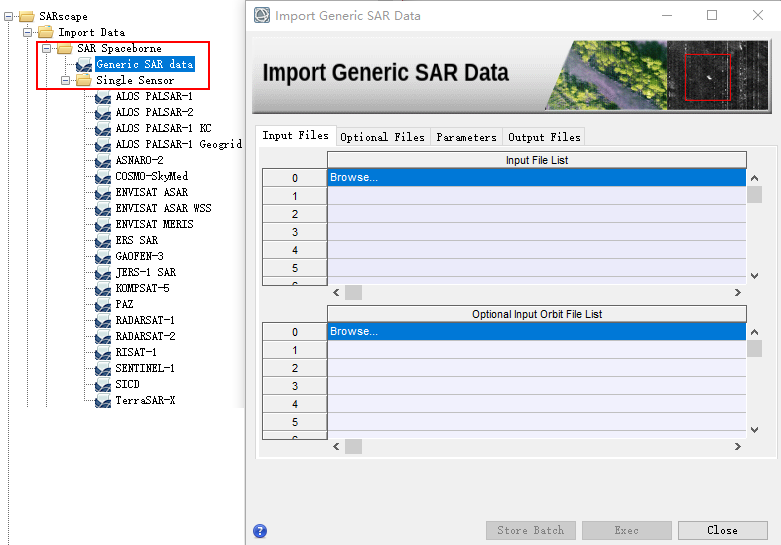781x545 pixels.
Task: Click the Input File List column header
Action: pyautogui.click(x=536, y=160)
